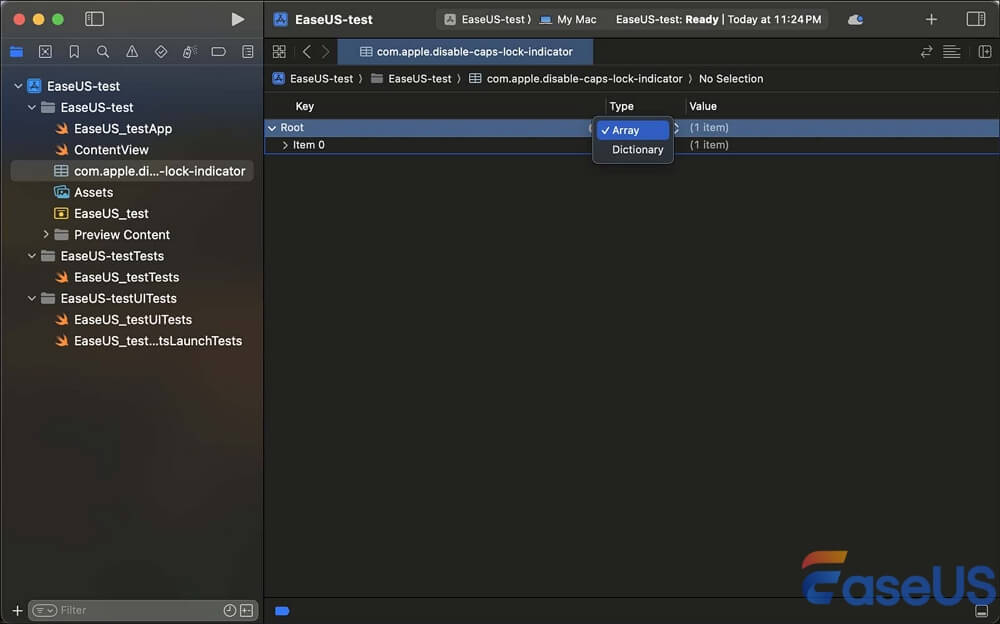
Task: Click the blue tag at editor bottom
Action: point(282,611)
